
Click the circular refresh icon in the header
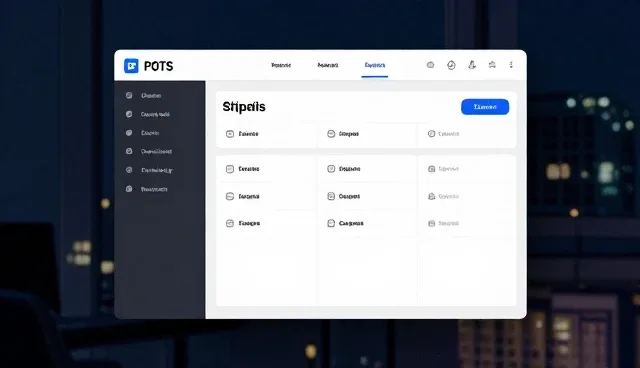451,65
